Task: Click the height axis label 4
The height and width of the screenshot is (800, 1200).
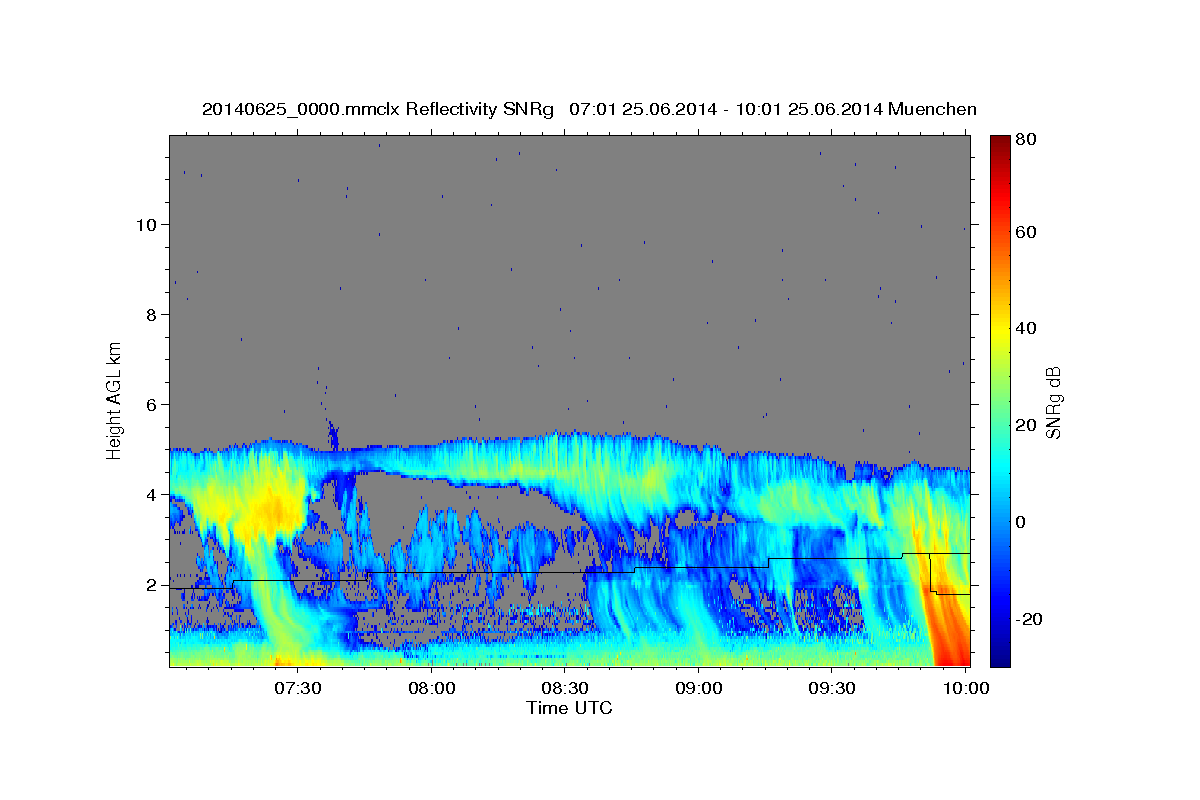Action: (152, 495)
